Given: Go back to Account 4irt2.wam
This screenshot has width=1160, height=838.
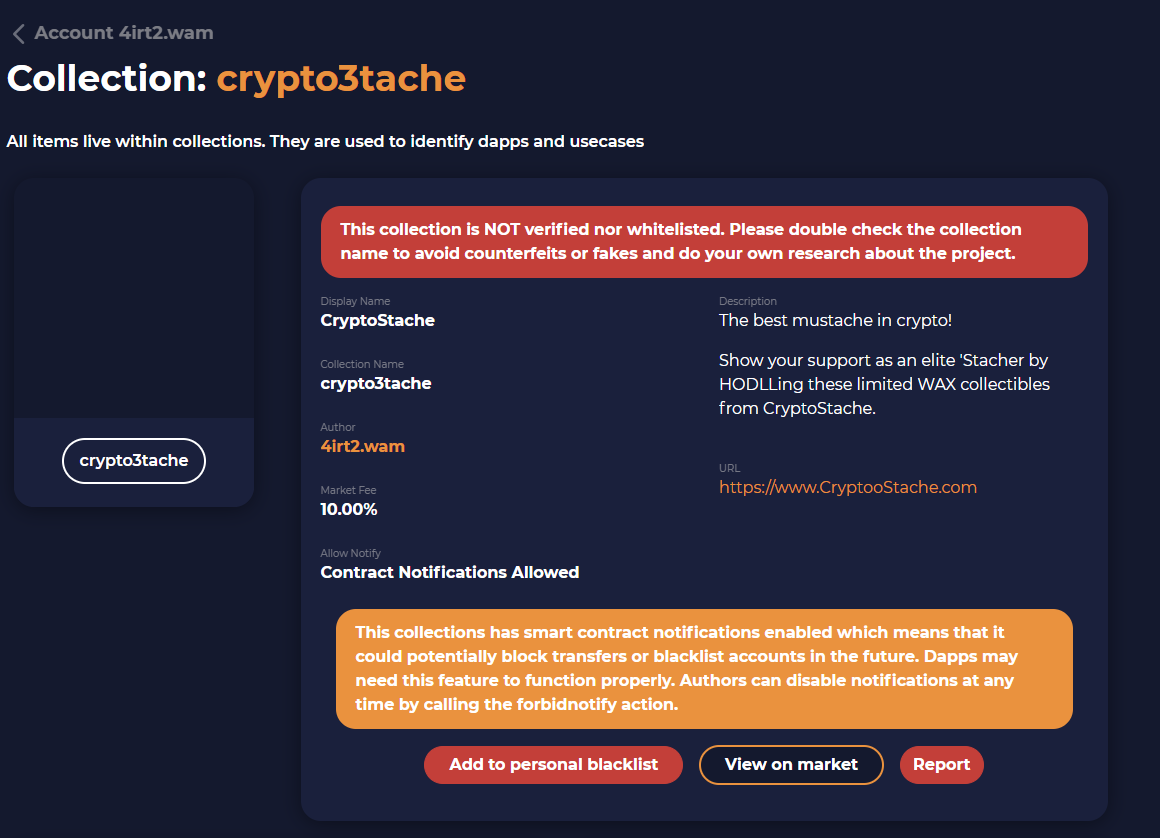Looking at the screenshot, I should point(124,33).
